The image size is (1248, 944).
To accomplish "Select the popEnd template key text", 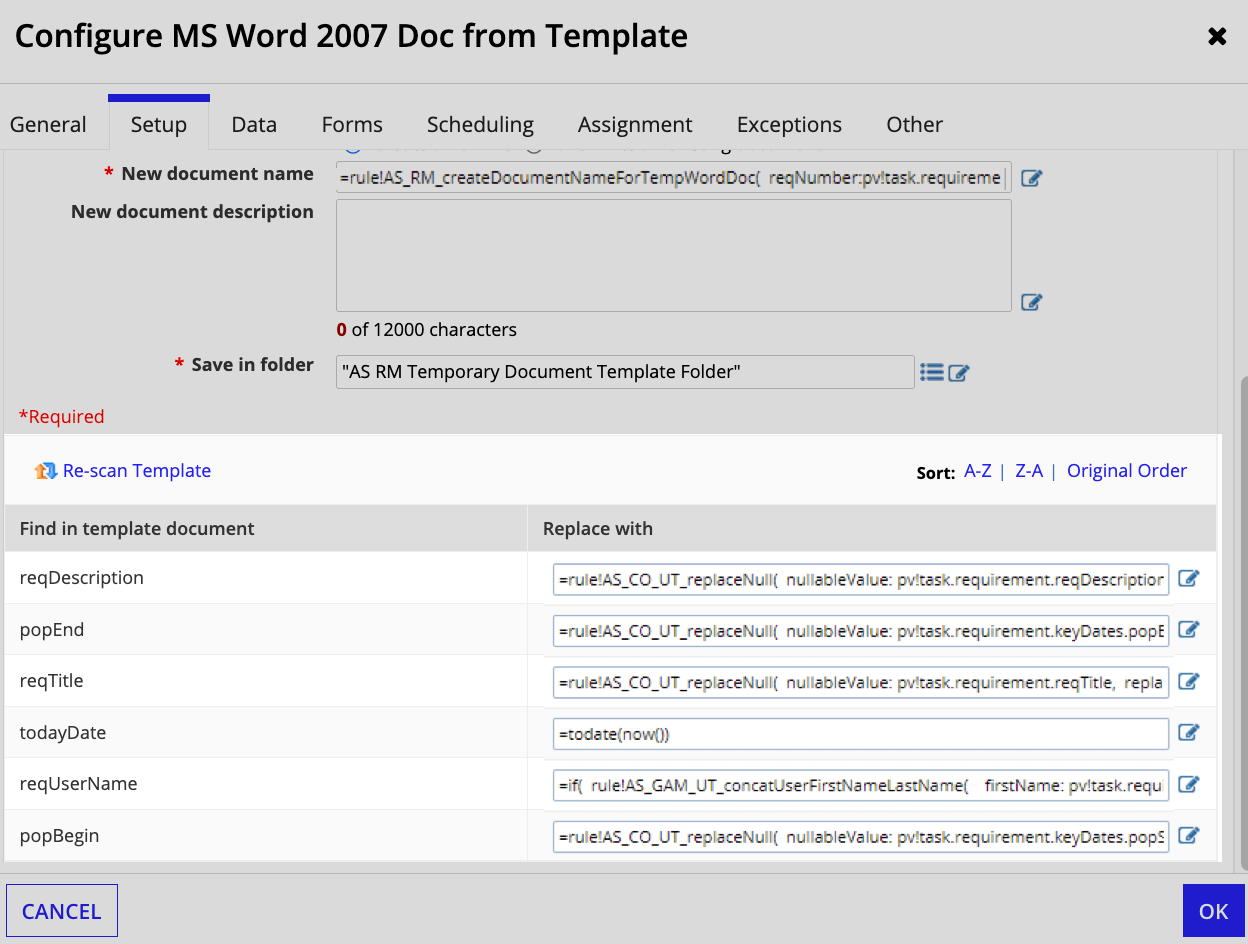I will point(52,630).
